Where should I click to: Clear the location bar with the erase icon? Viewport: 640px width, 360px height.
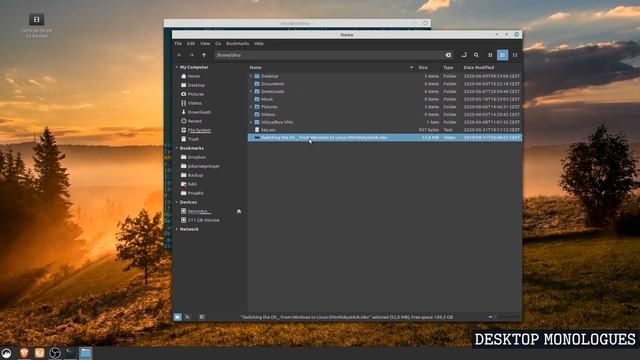coord(448,55)
